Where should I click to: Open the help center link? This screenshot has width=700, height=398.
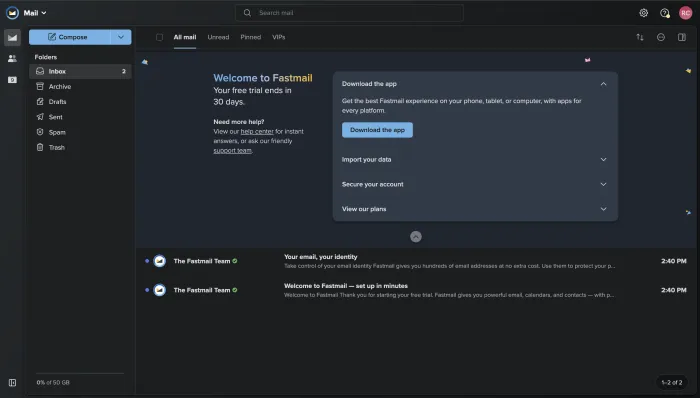[257, 132]
